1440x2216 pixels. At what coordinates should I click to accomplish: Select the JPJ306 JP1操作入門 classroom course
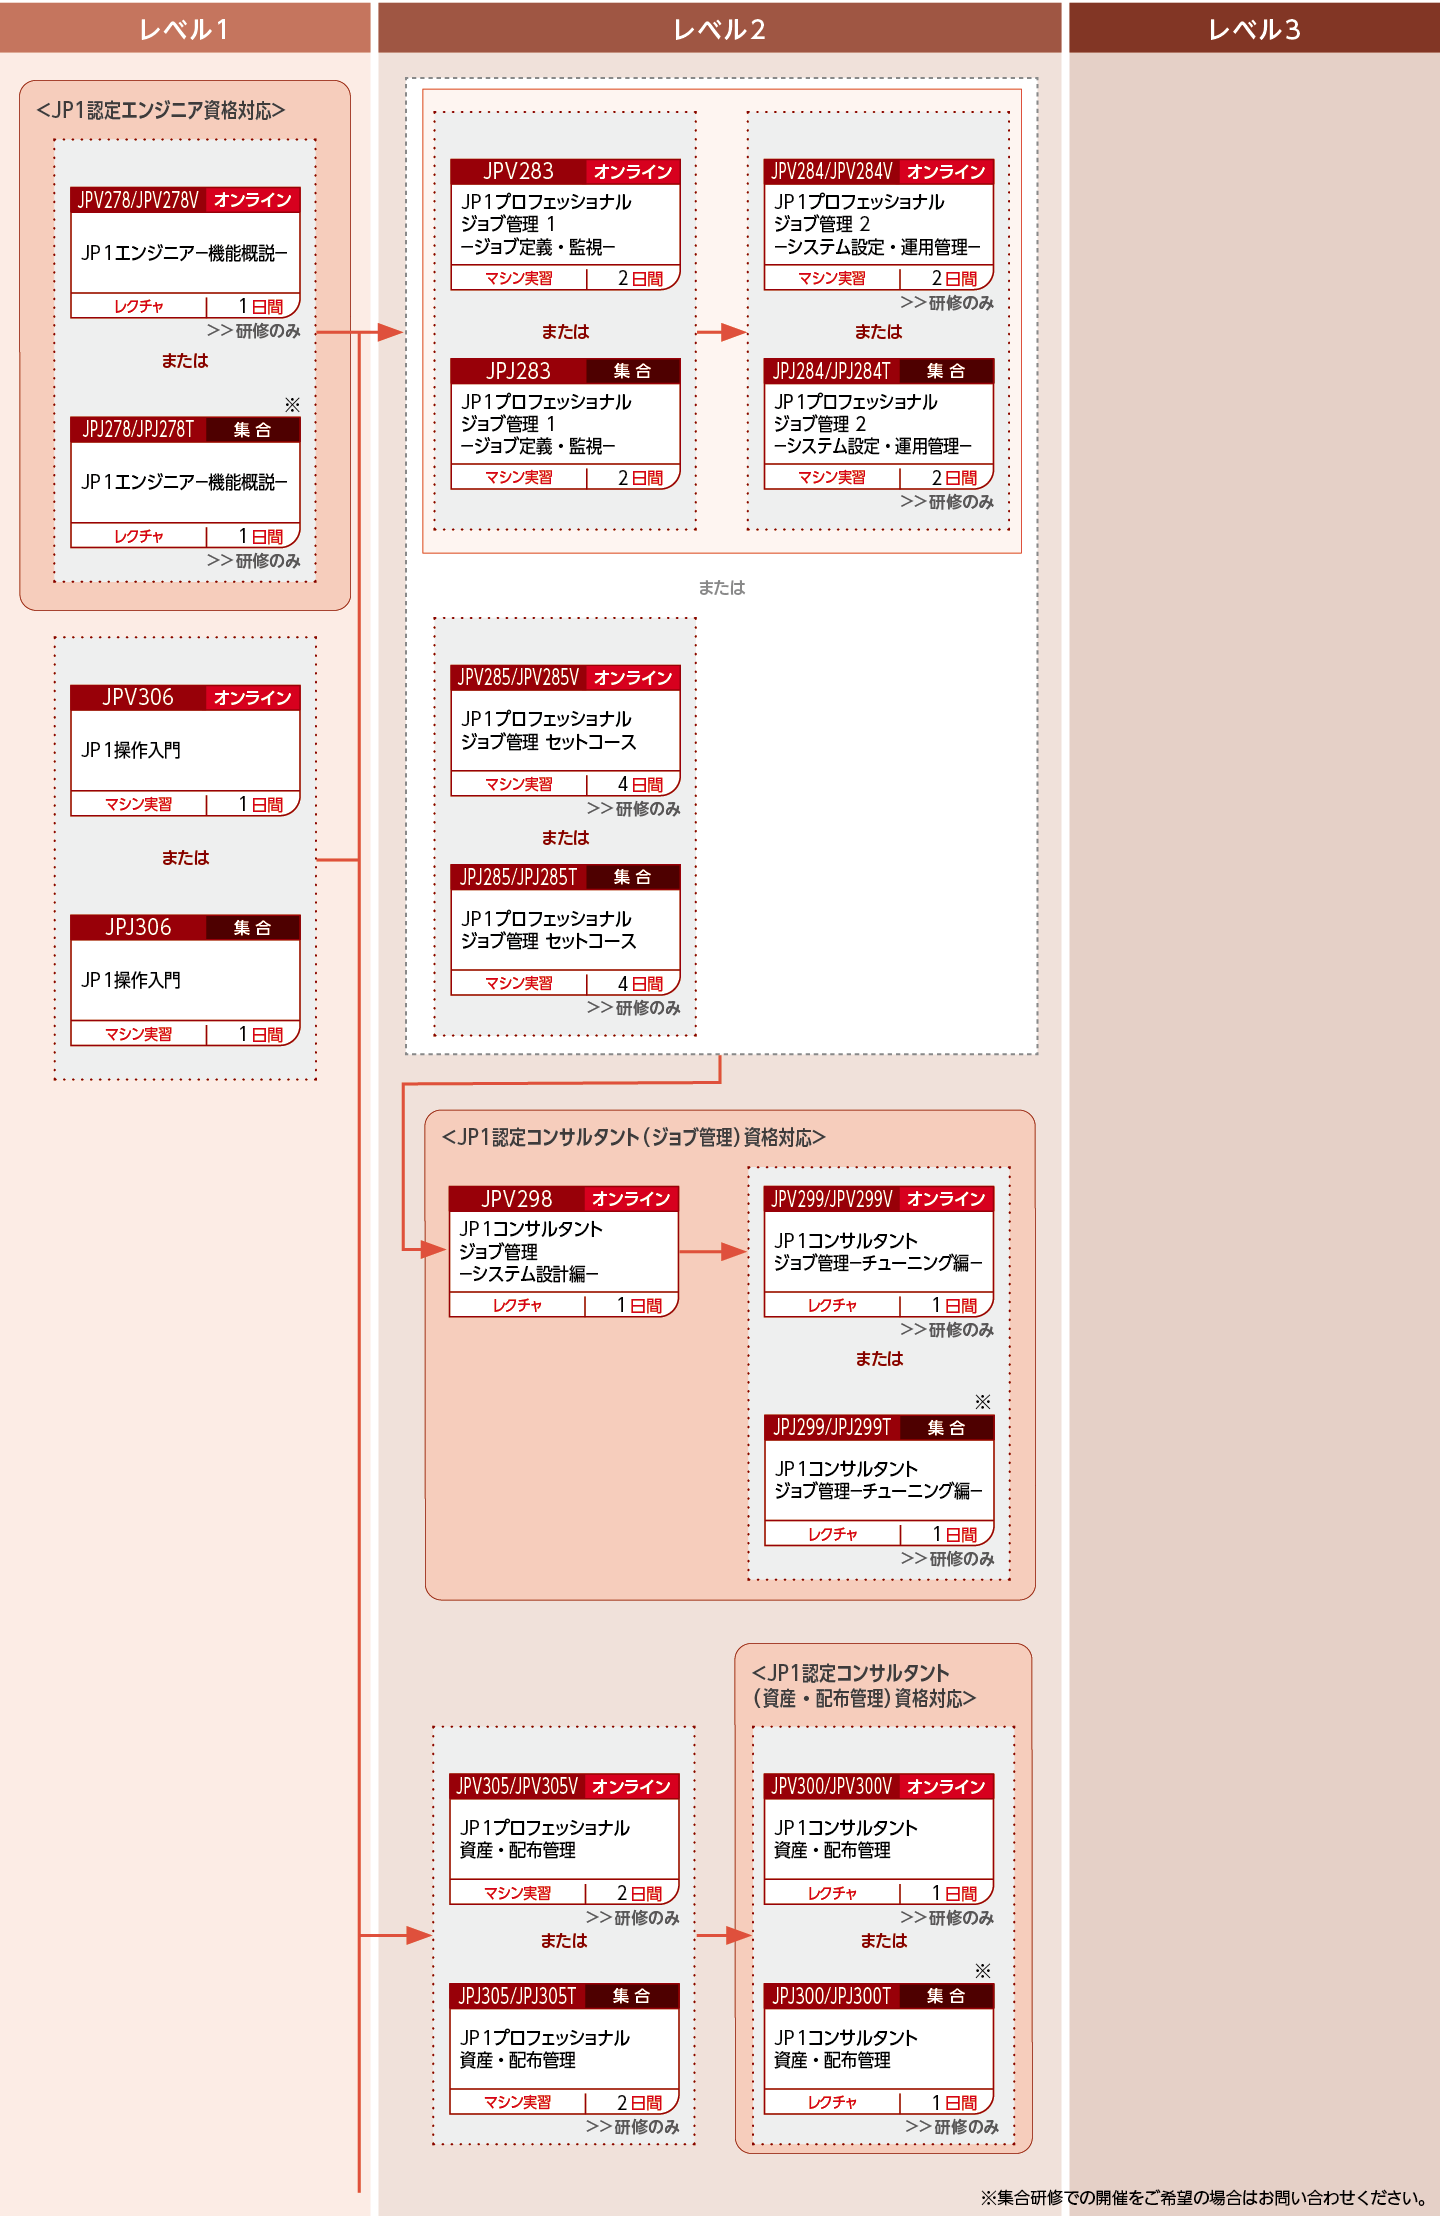[x=185, y=980]
